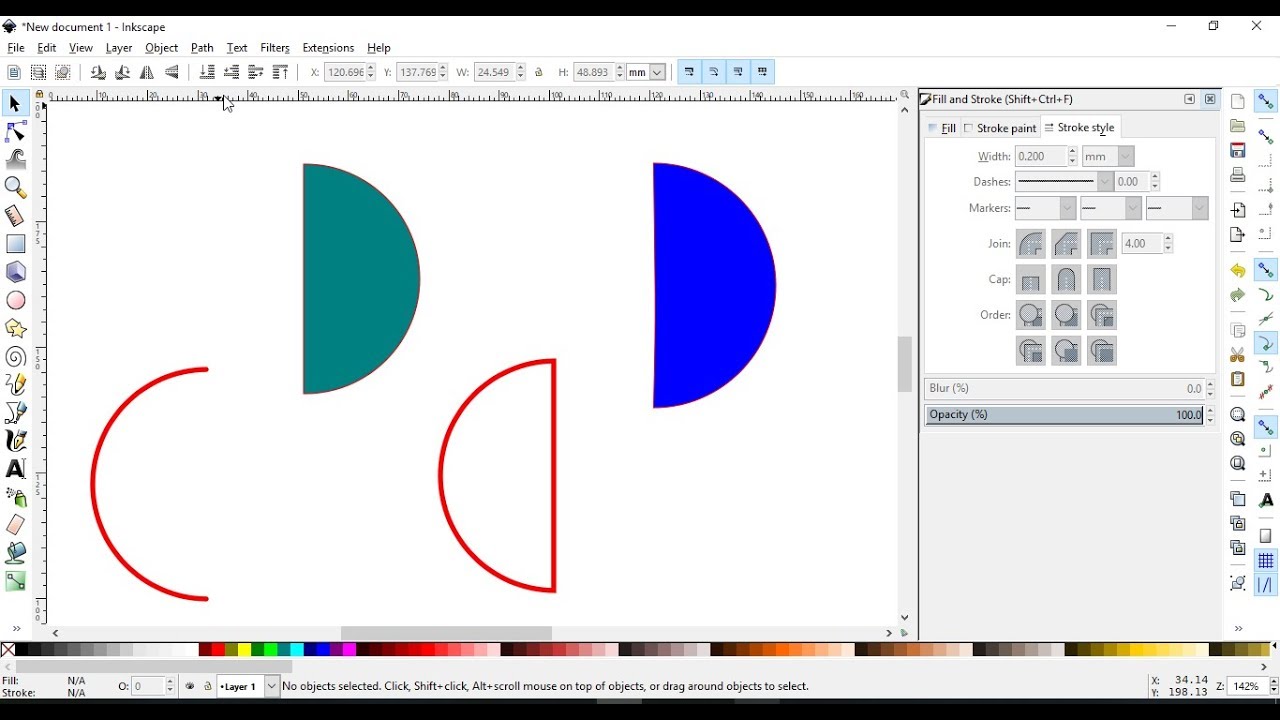Open the Object menu

[x=162, y=48]
